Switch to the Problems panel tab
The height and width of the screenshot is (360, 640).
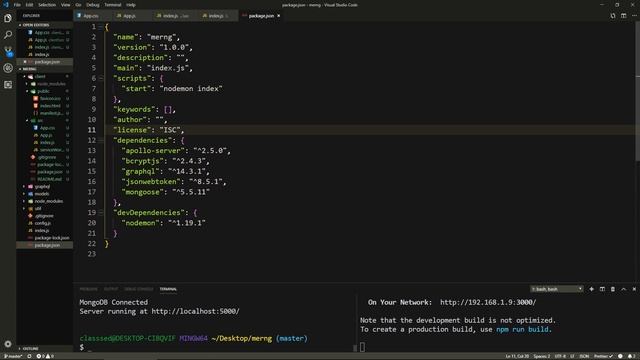[89, 289]
